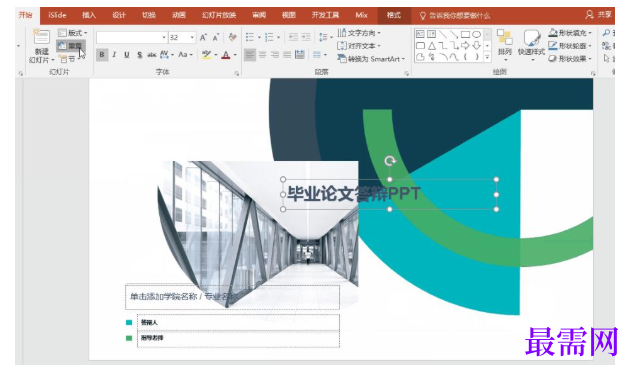Switch to the Insert (插入) tab
Image resolution: width=637 pixels, height=373 pixels.
click(x=89, y=15)
